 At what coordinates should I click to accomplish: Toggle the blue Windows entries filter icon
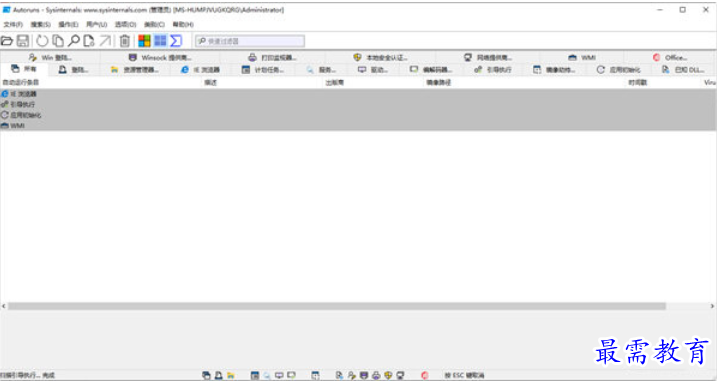160,41
